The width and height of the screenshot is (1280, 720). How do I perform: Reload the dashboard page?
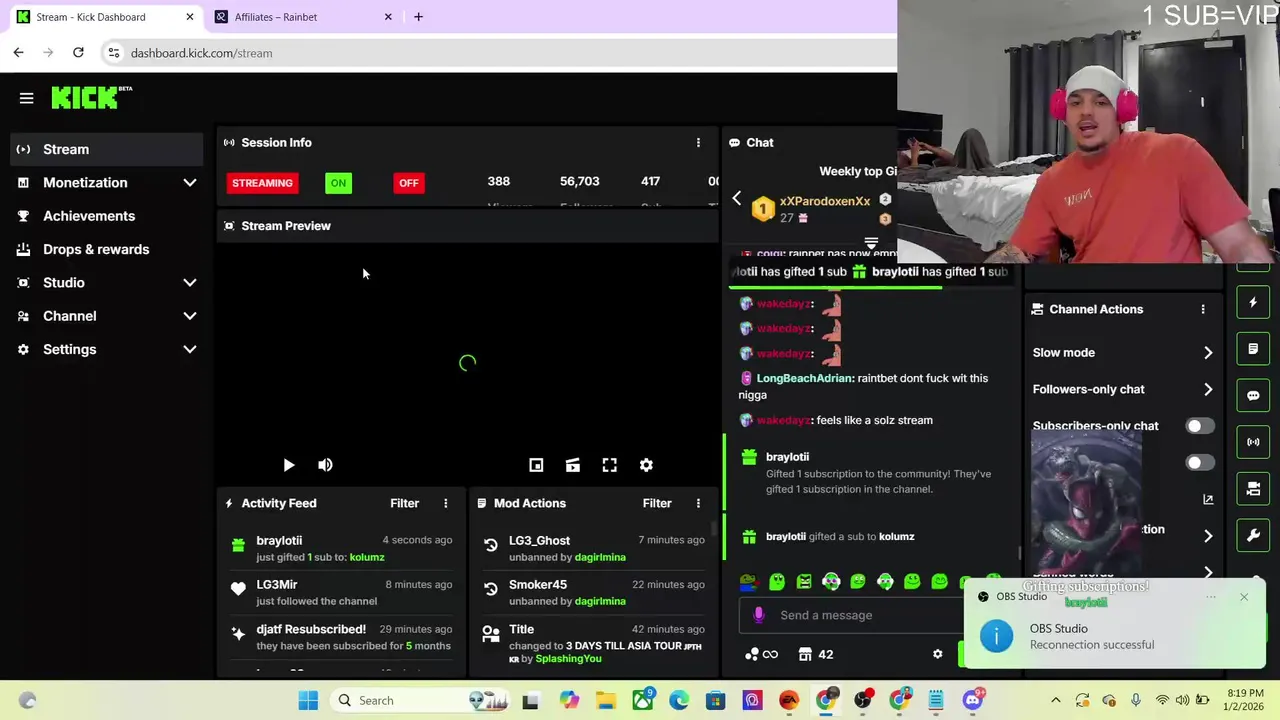[x=78, y=52]
